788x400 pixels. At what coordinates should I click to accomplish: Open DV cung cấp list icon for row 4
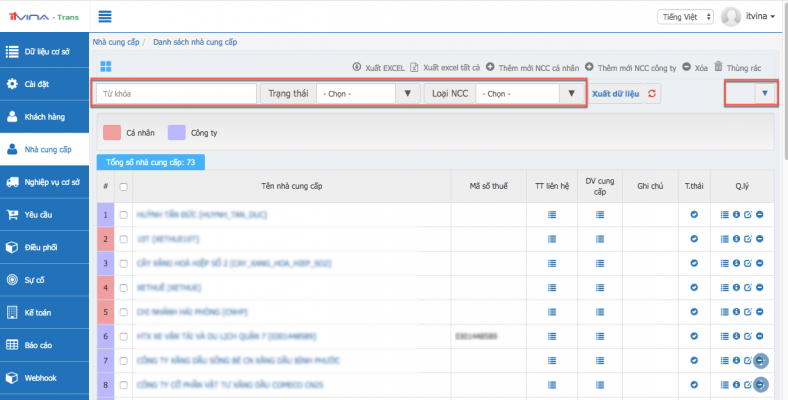(599, 287)
